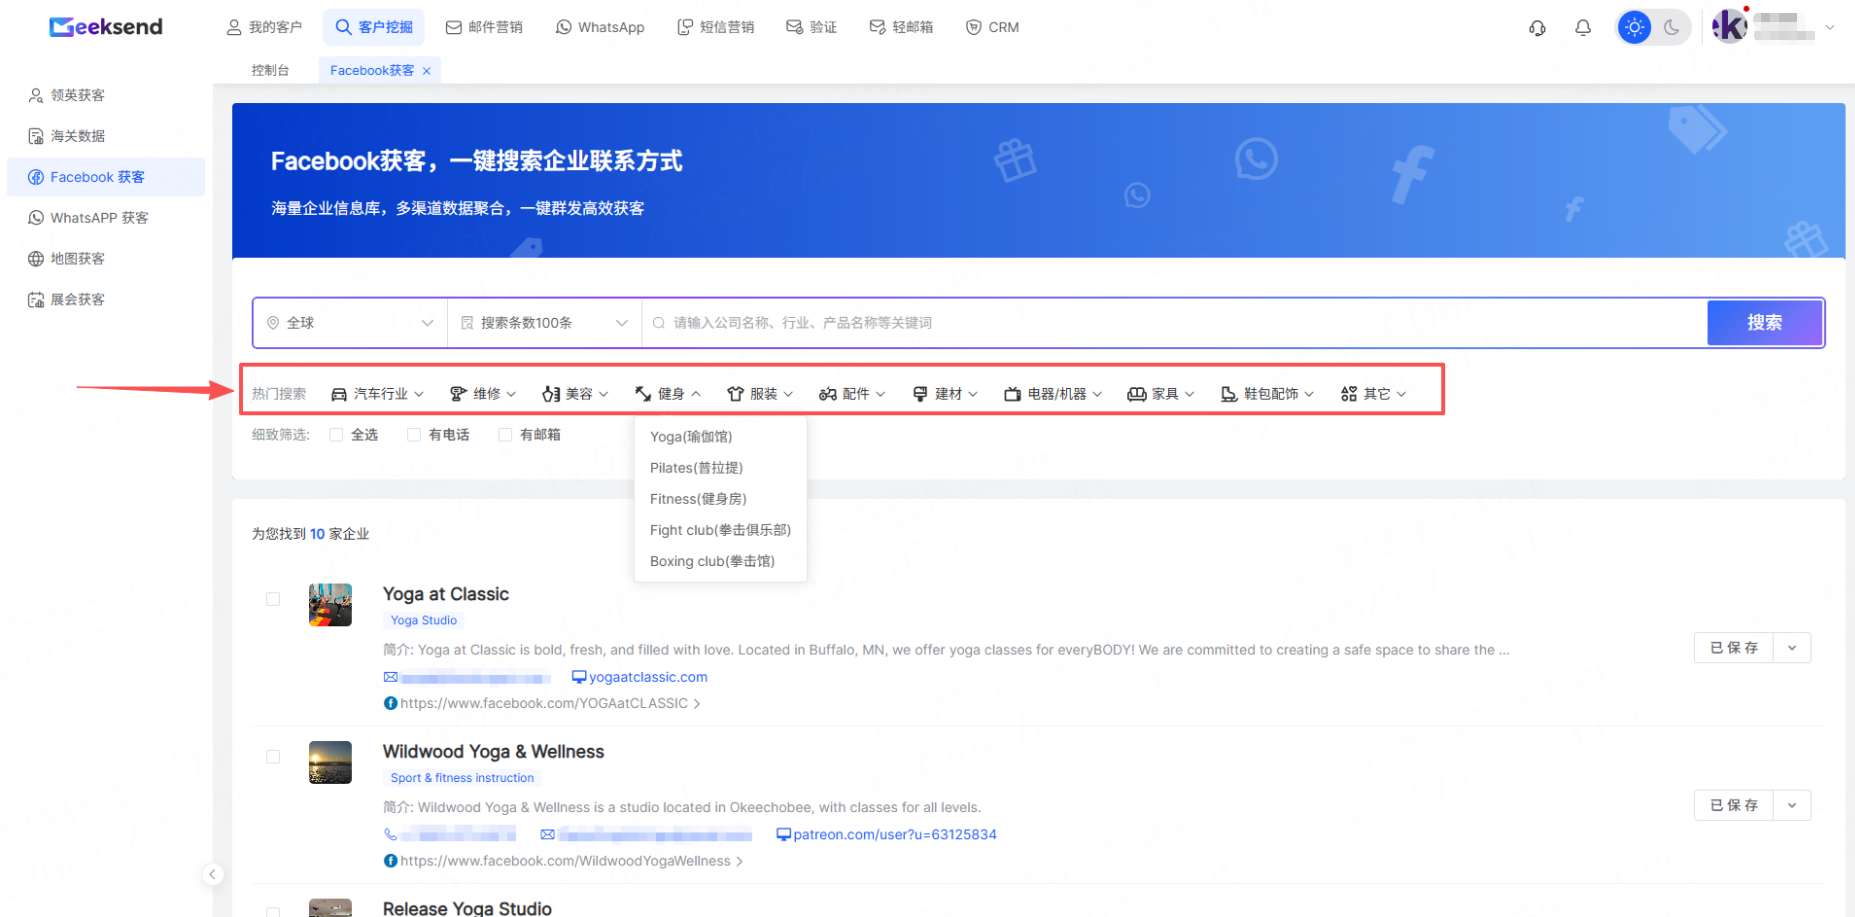Open 短信营销 menu
1855x917 pixels.
tap(716, 27)
